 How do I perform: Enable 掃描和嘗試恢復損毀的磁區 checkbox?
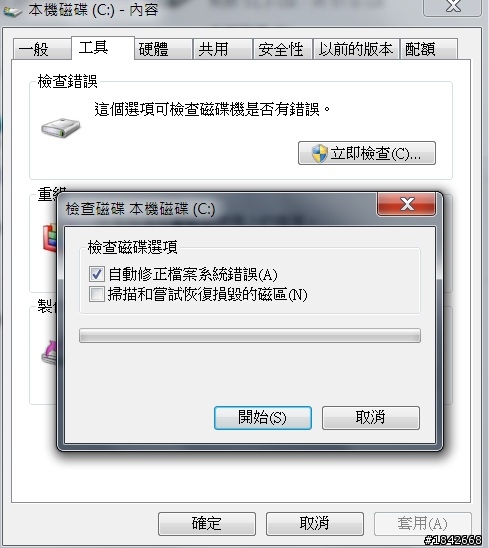(x=96, y=294)
